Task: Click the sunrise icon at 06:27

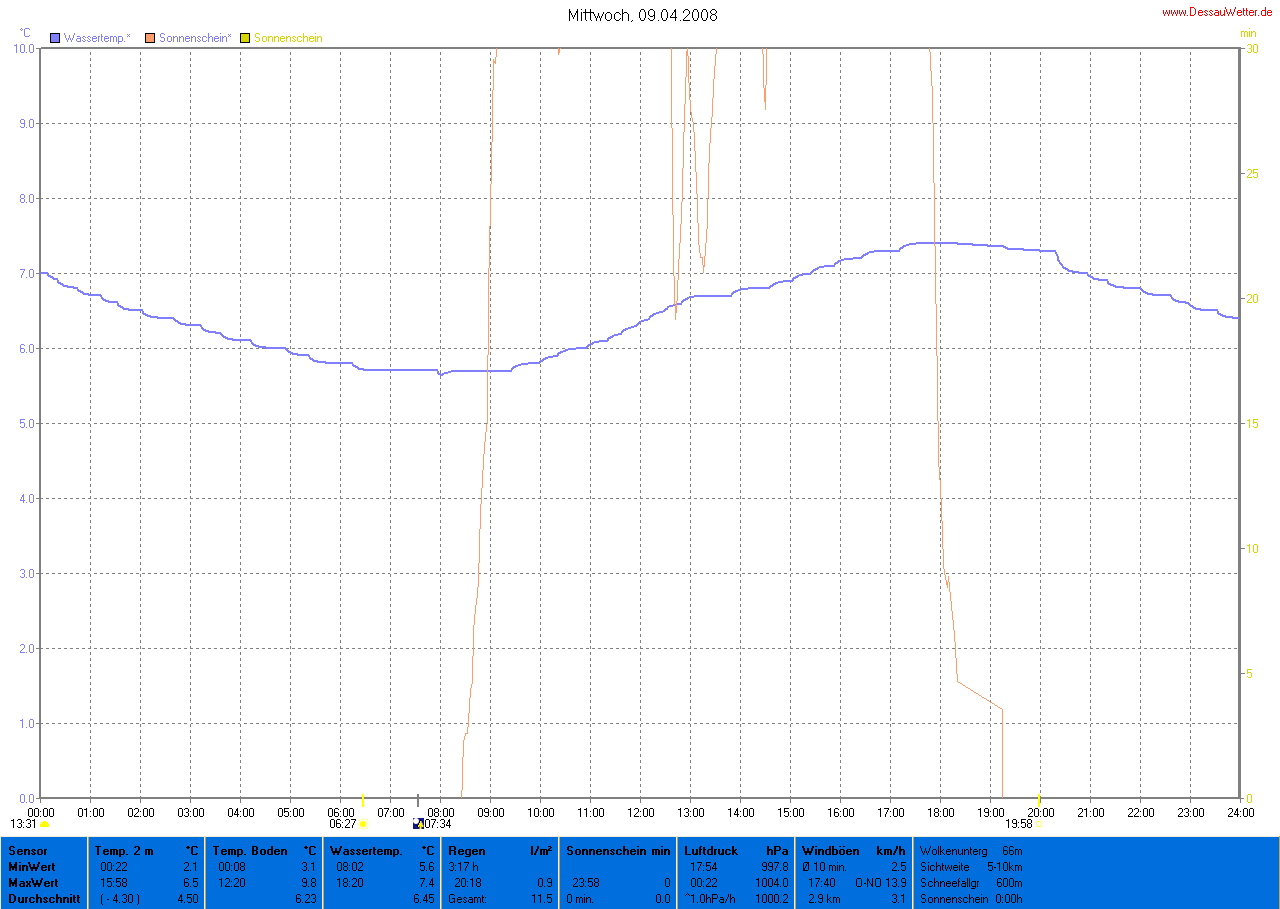Action: [362, 824]
